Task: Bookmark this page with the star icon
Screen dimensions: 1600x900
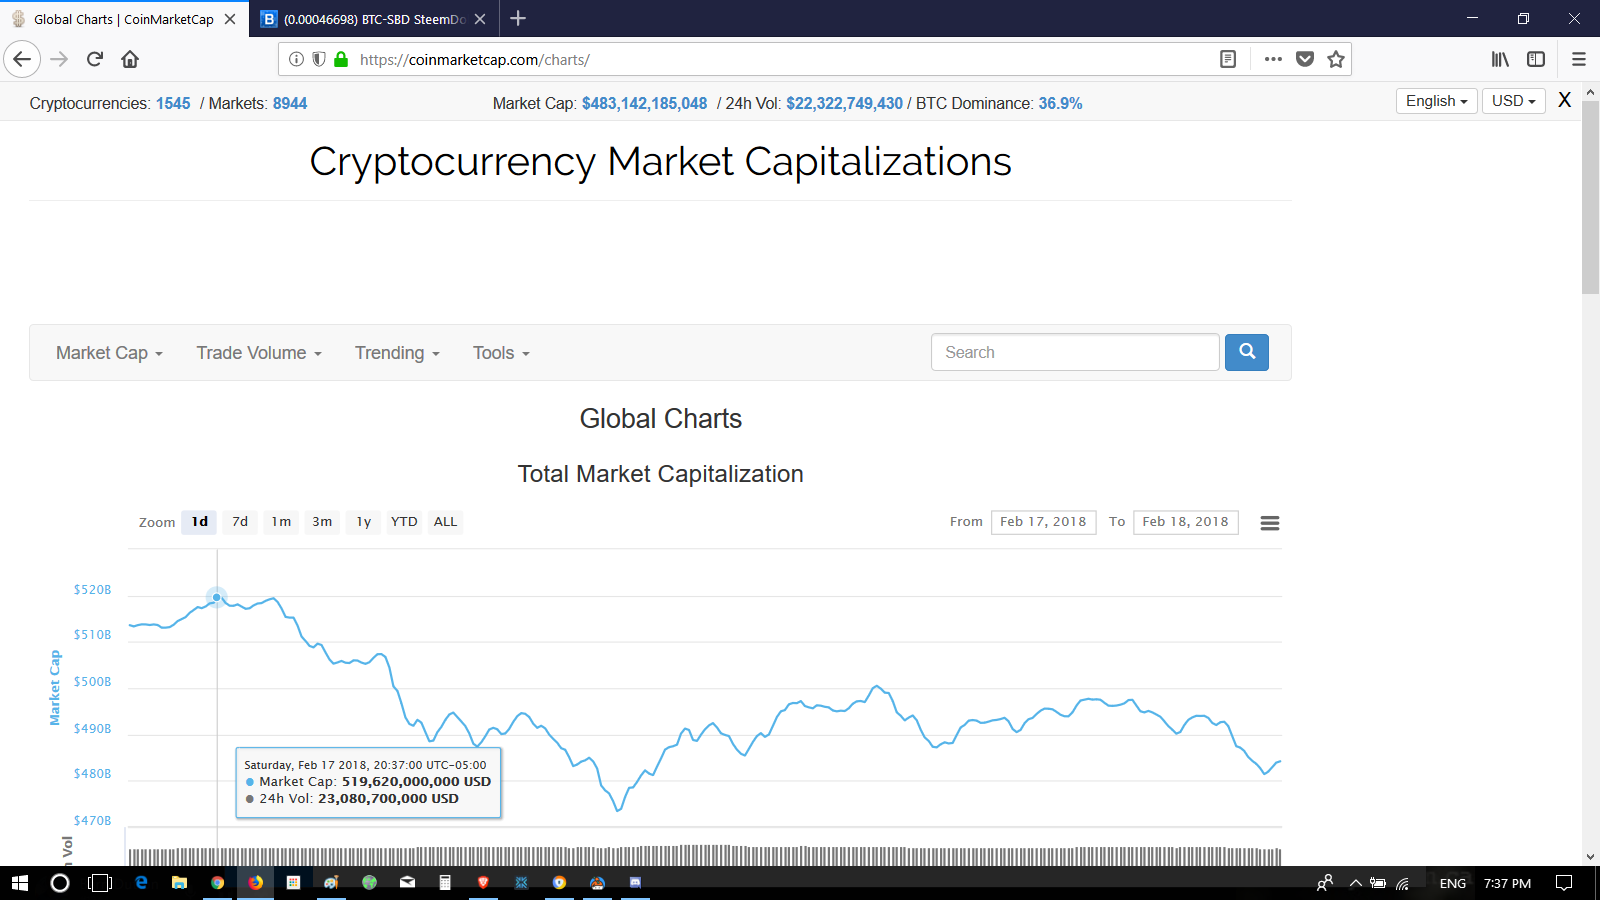Action: [1335, 60]
